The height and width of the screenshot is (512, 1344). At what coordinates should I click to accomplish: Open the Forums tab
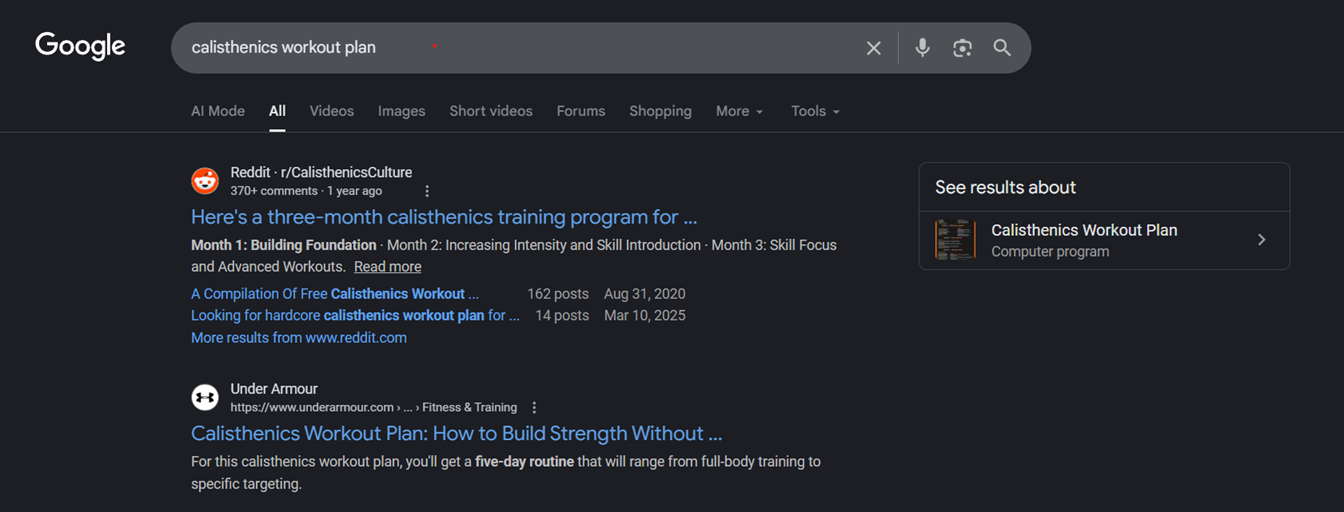[x=581, y=111]
